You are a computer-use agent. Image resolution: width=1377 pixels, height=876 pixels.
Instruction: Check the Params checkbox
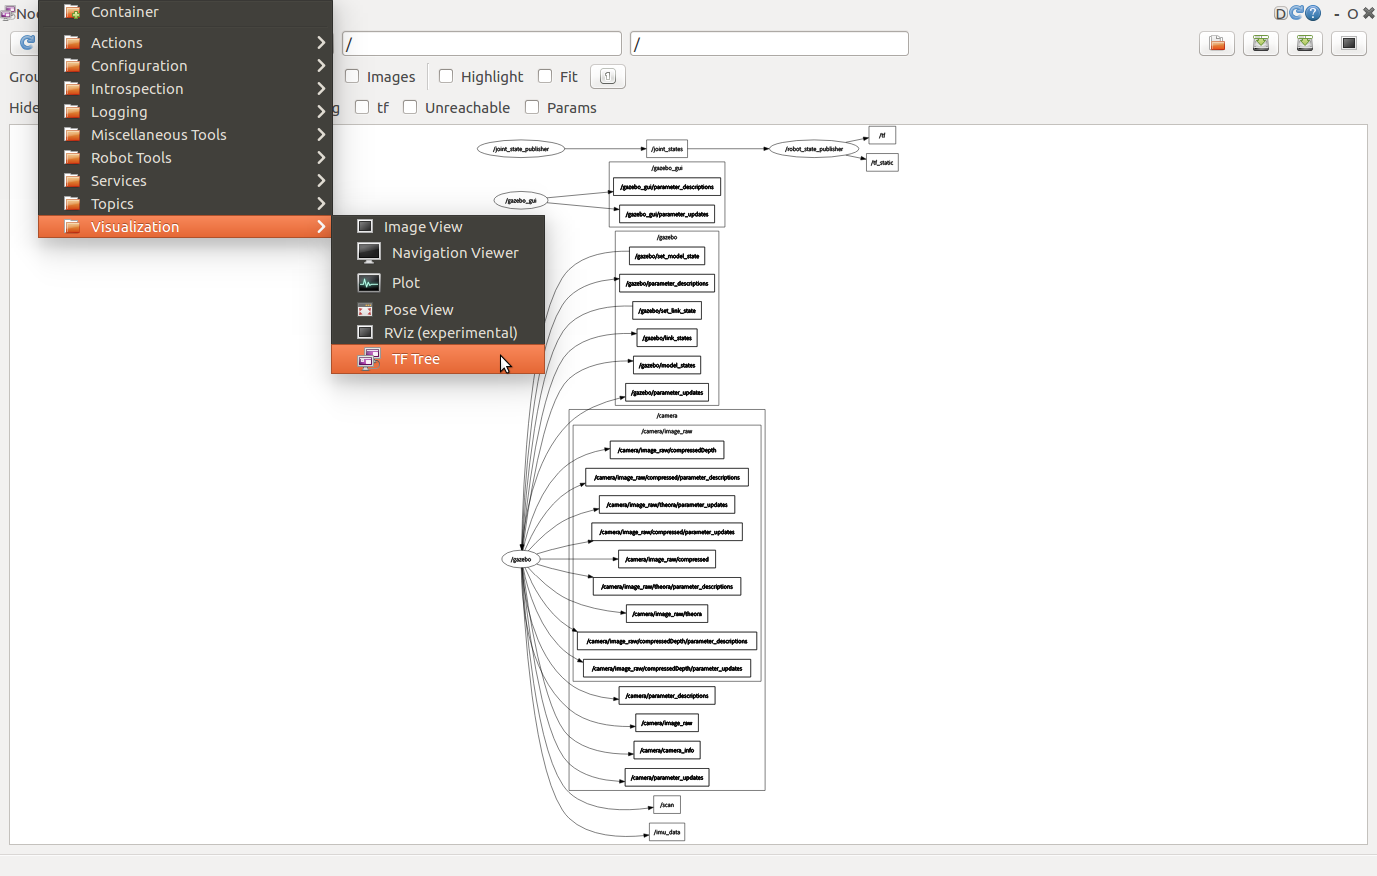[532, 107]
